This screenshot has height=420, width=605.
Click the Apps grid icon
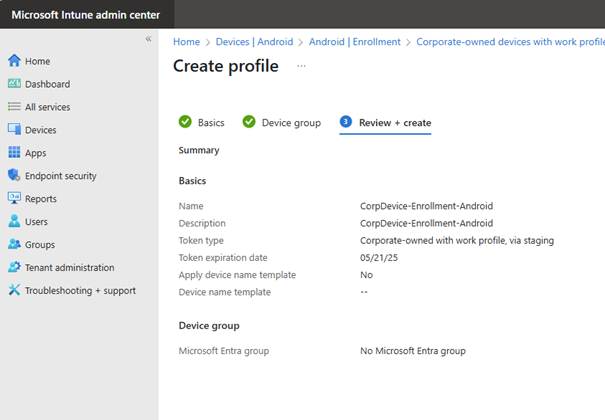[x=14, y=152]
